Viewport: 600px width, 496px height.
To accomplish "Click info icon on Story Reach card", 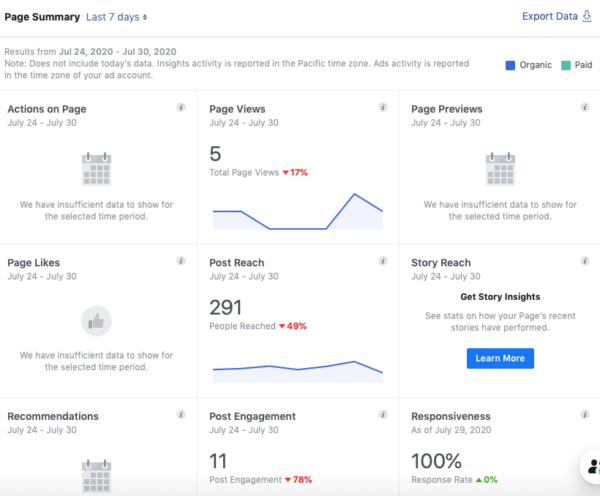I will [585, 261].
